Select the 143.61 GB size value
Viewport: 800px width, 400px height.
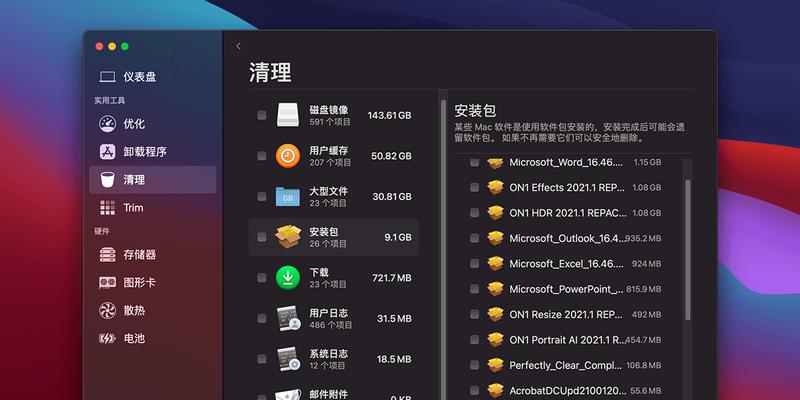pyautogui.click(x=389, y=115)
